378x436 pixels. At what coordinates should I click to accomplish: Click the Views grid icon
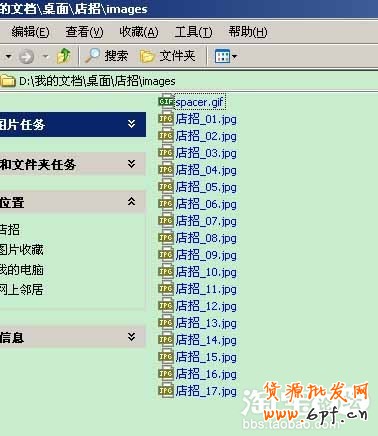222,56
